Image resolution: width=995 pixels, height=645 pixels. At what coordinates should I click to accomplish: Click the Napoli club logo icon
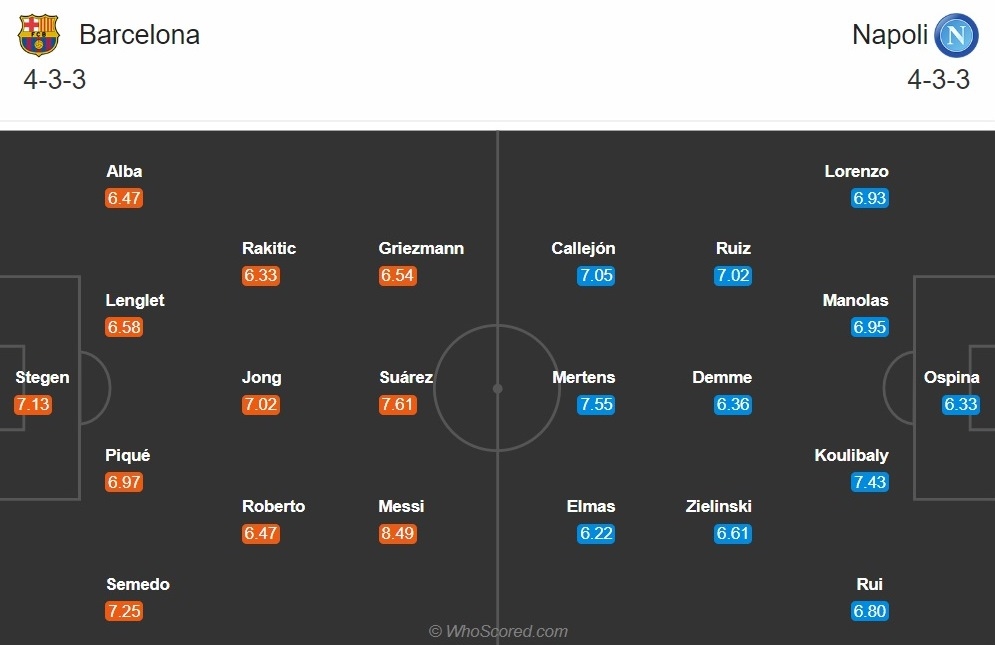(956, 35)
